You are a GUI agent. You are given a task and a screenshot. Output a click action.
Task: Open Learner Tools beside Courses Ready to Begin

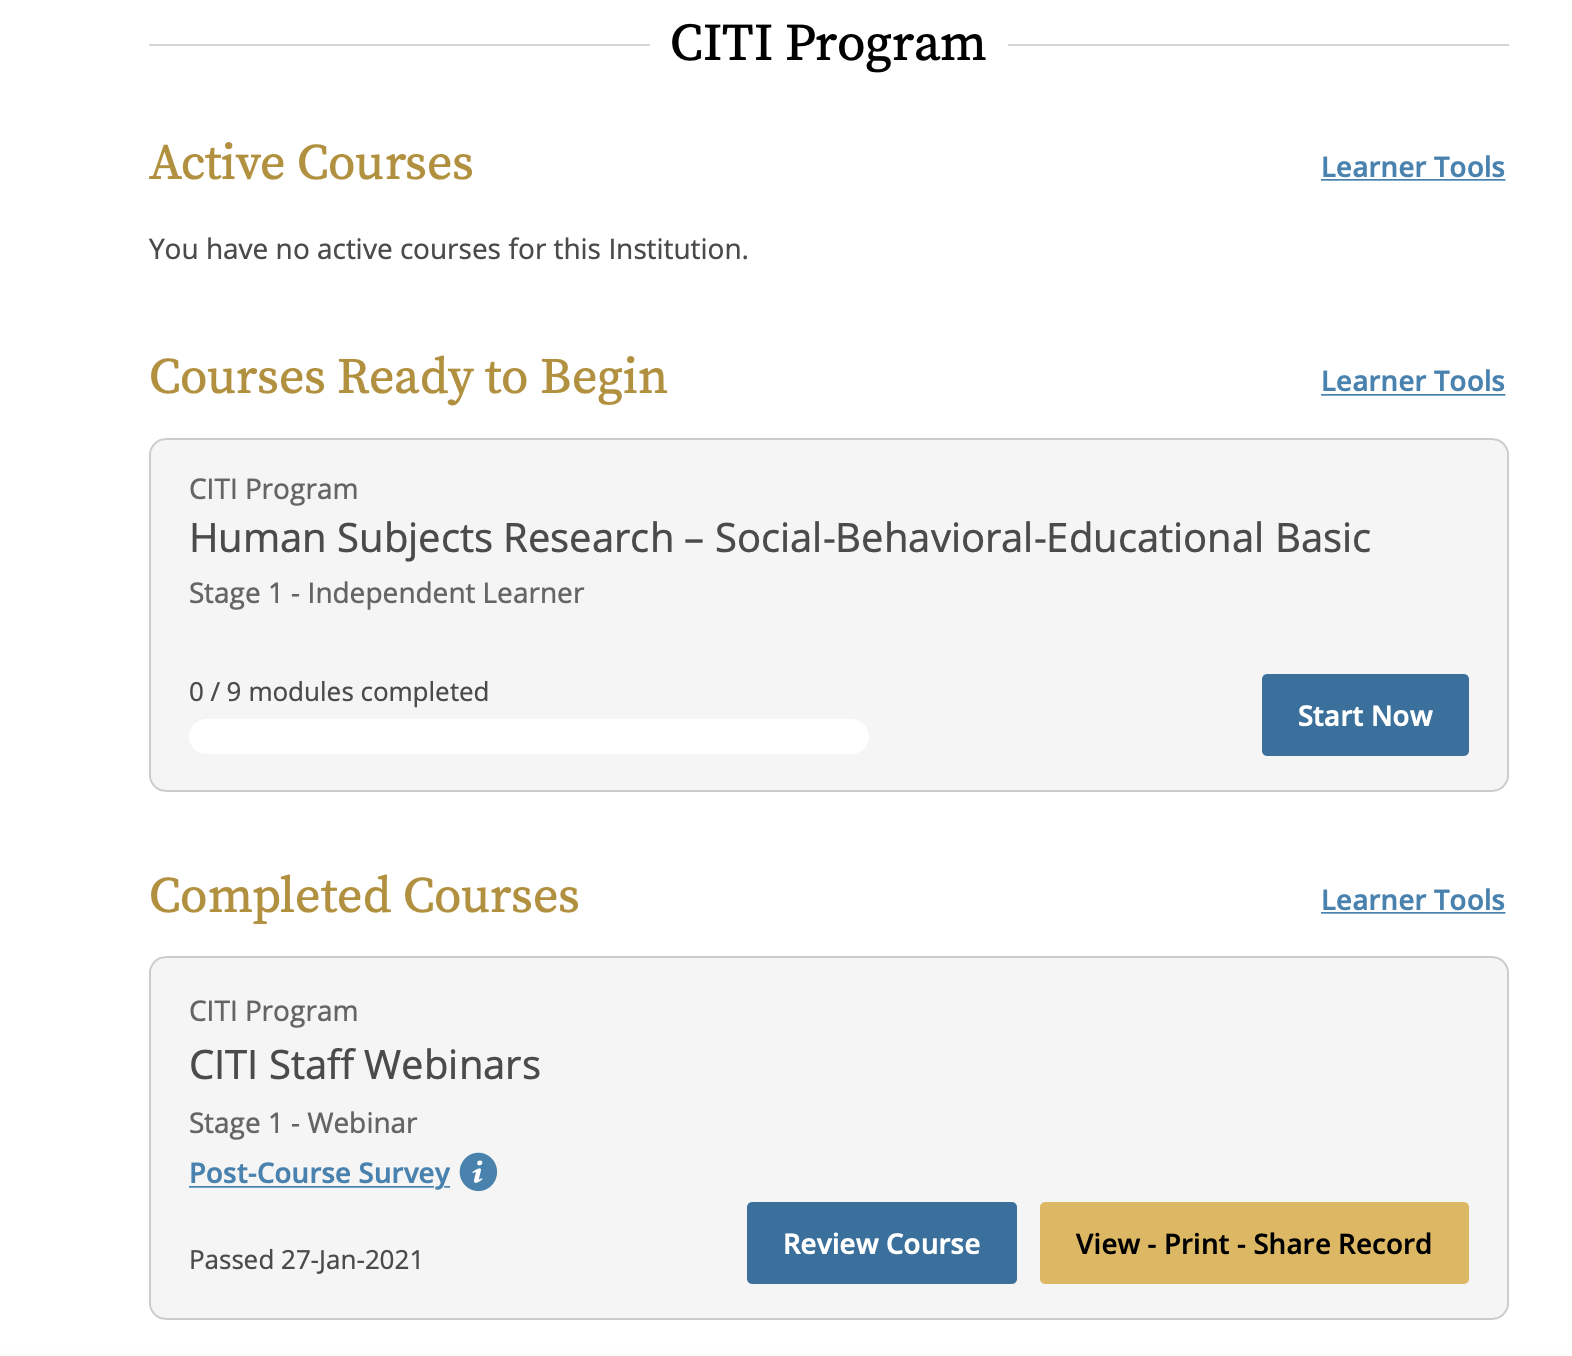tap(1412, 381)
